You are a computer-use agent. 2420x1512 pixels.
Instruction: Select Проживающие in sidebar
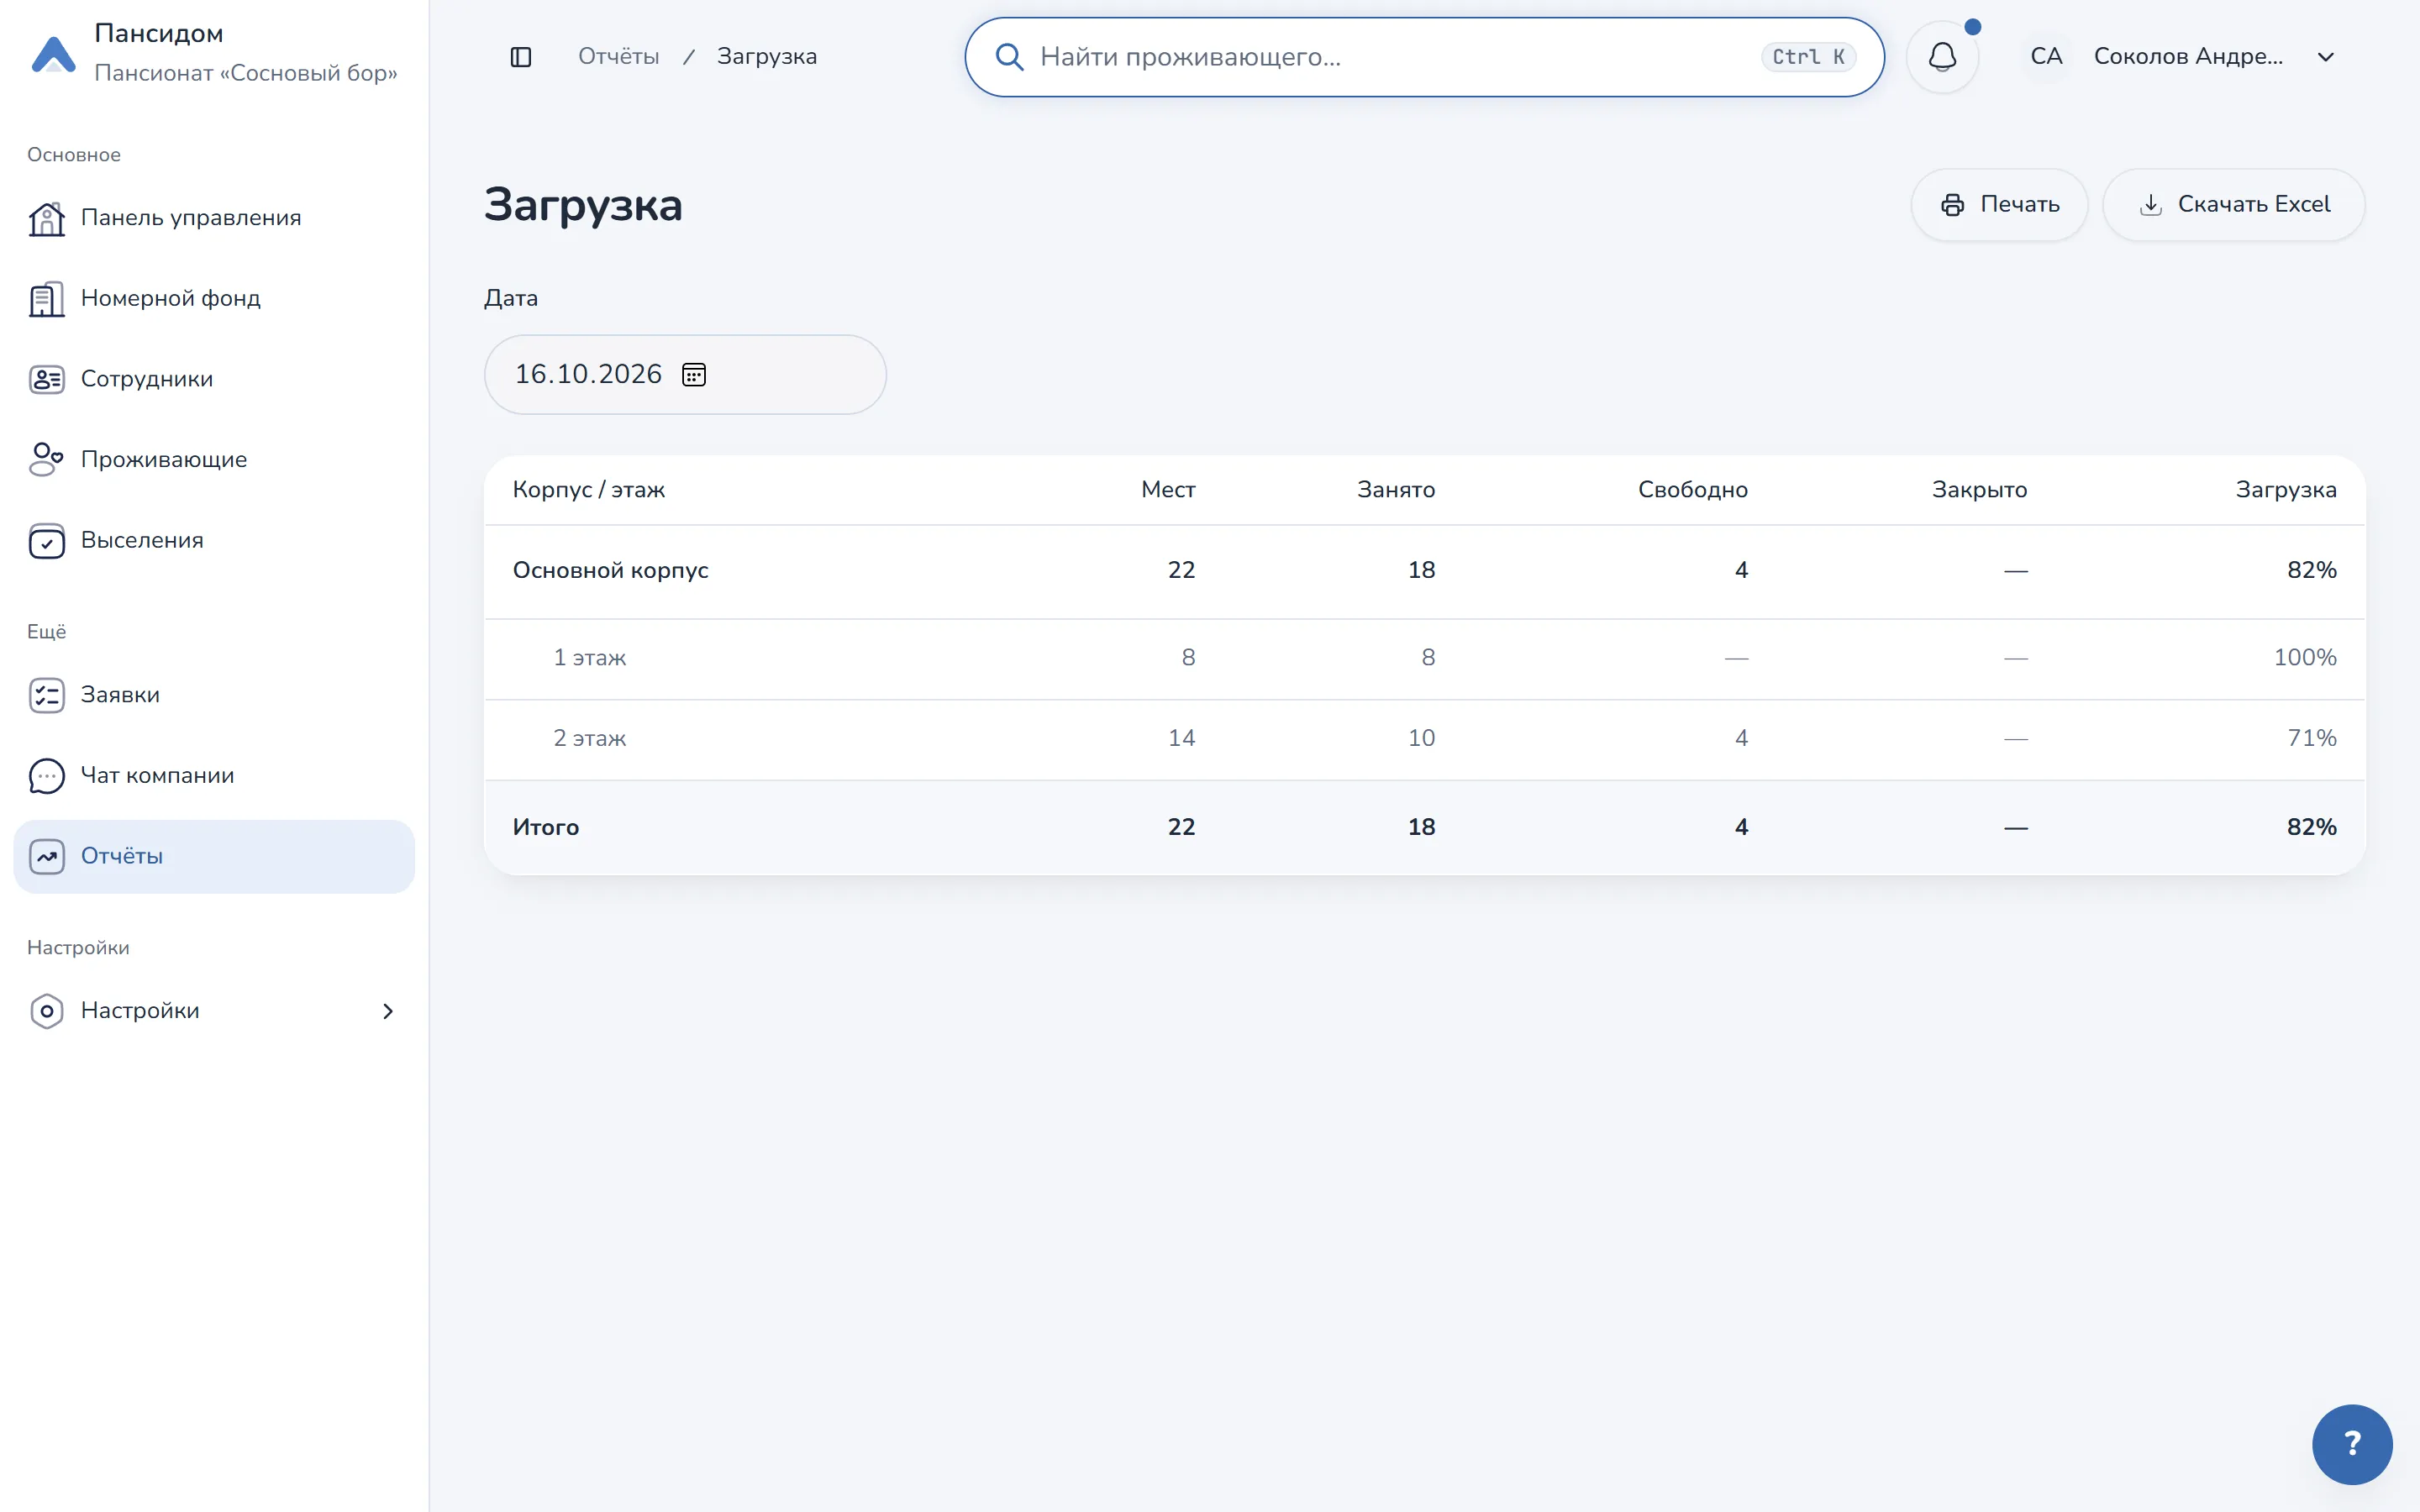click(214, 460)
